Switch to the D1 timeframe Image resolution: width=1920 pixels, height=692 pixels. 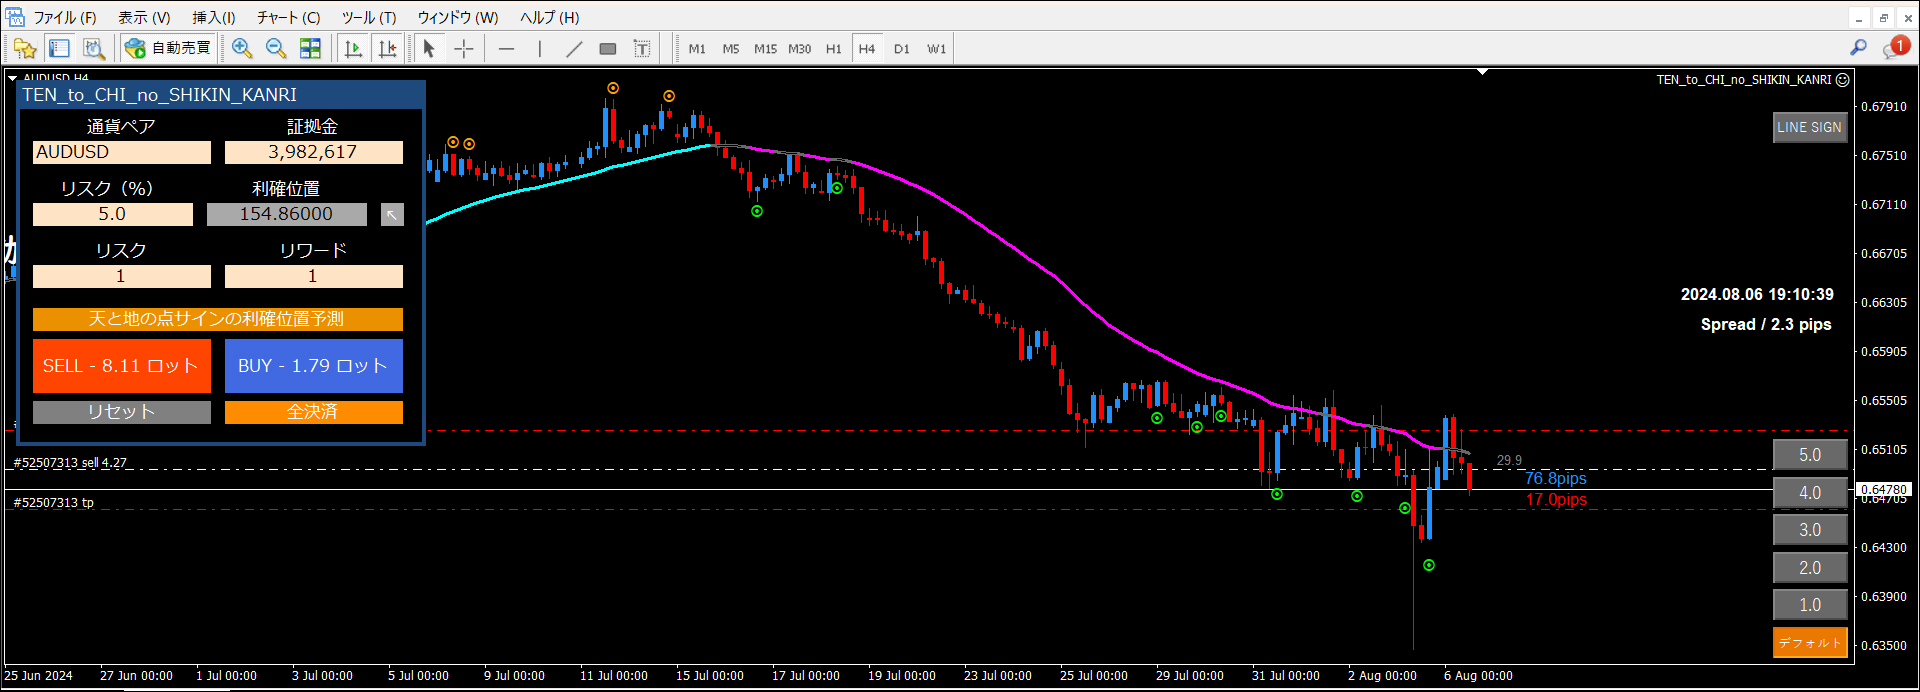click(x=902, y=49)
